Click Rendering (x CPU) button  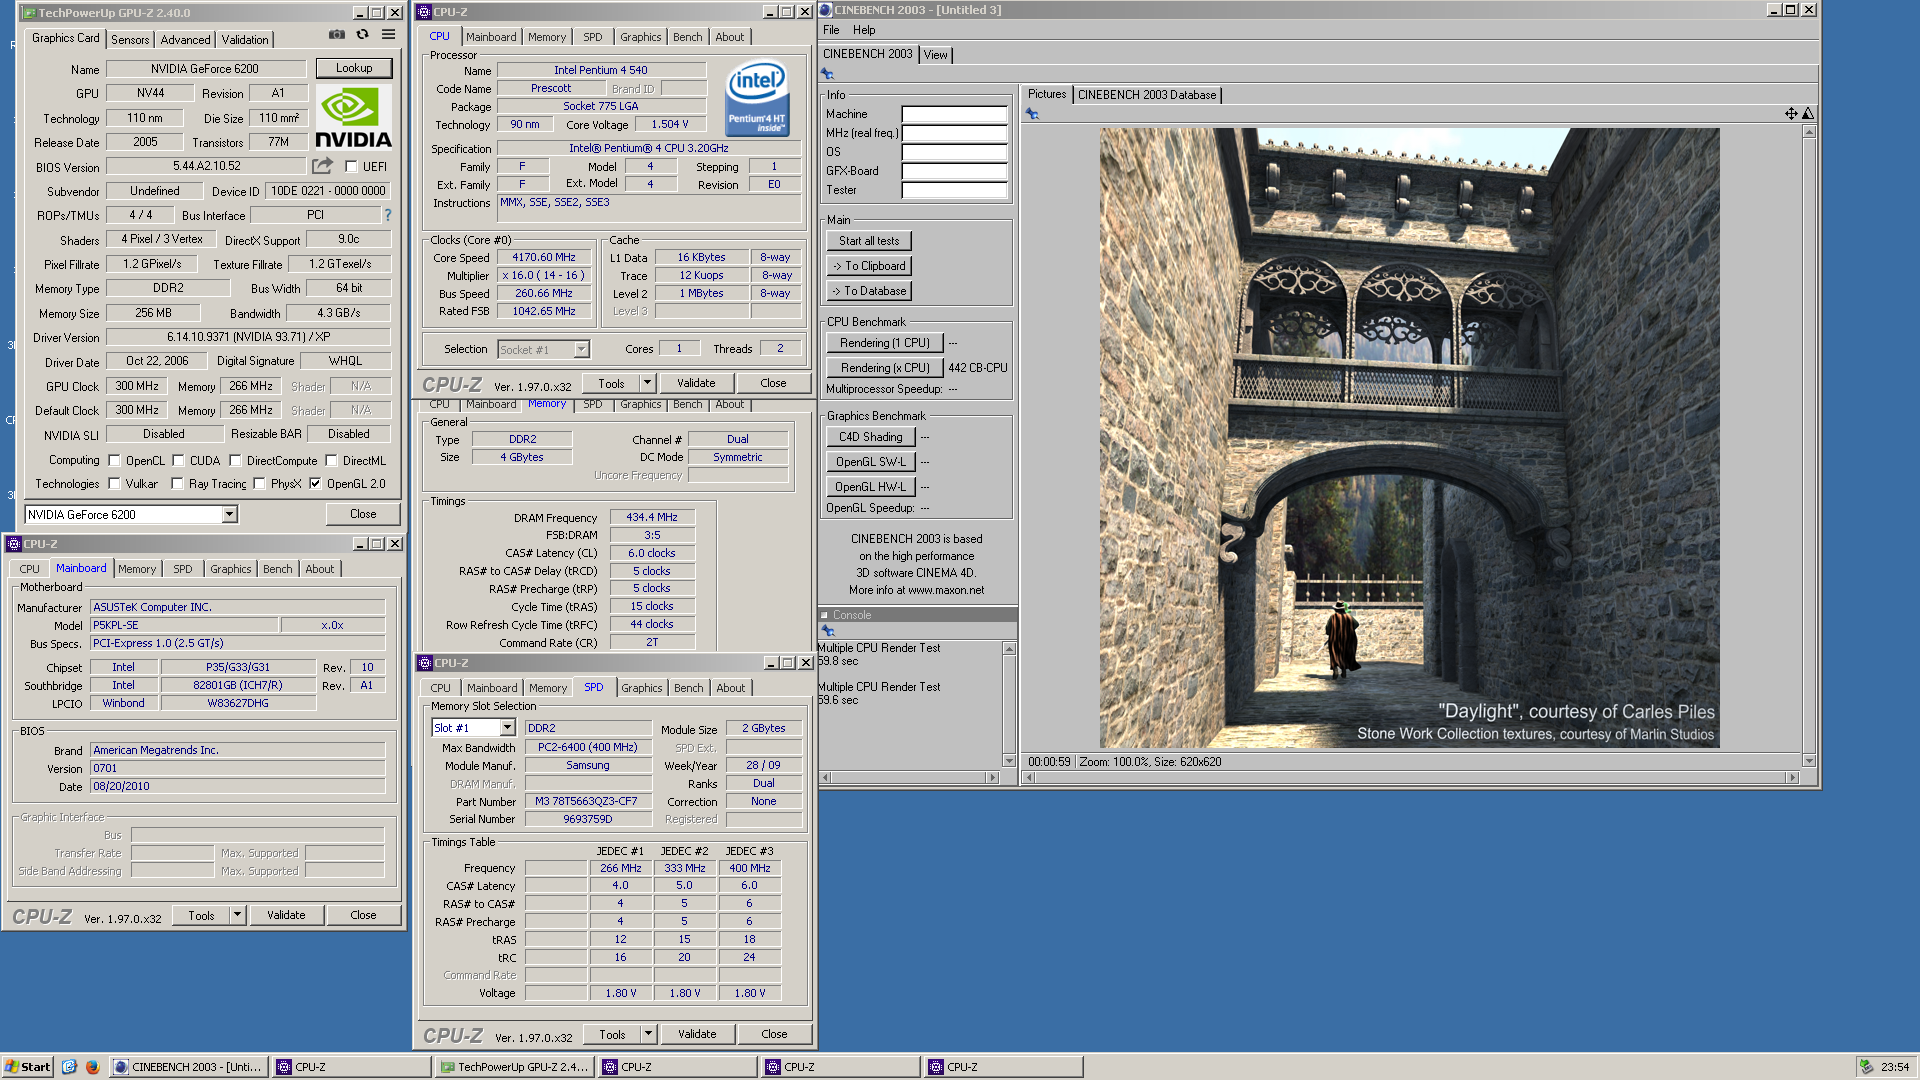[884, 368]
